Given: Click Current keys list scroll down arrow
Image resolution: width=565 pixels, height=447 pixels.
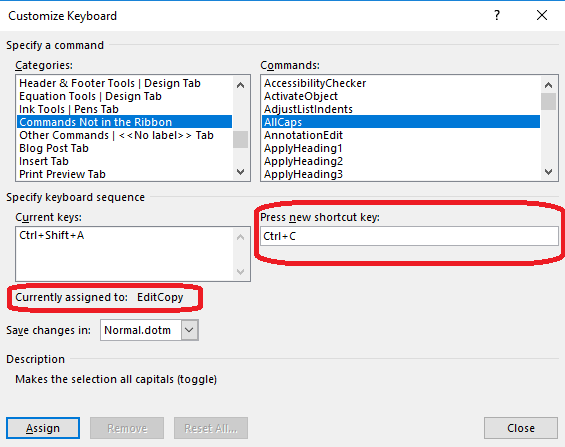Looking at the screenshot, I should click(240, 272).
